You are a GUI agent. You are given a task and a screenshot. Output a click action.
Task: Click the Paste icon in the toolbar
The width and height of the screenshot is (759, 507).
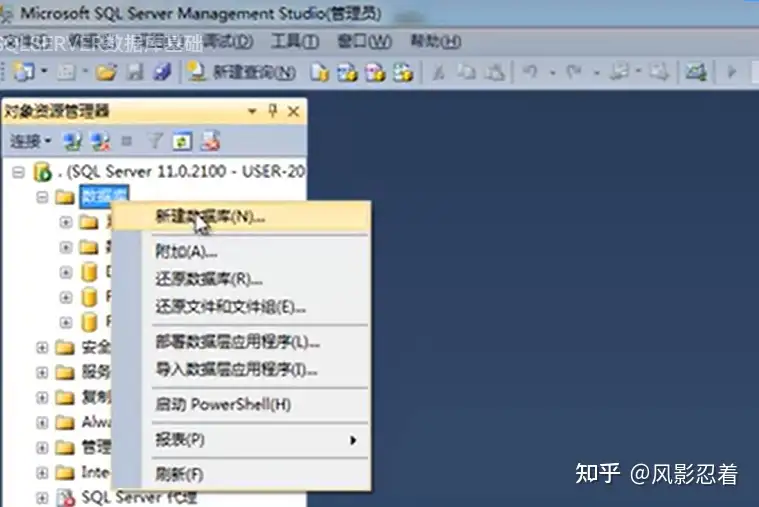[x=495, y=72]
